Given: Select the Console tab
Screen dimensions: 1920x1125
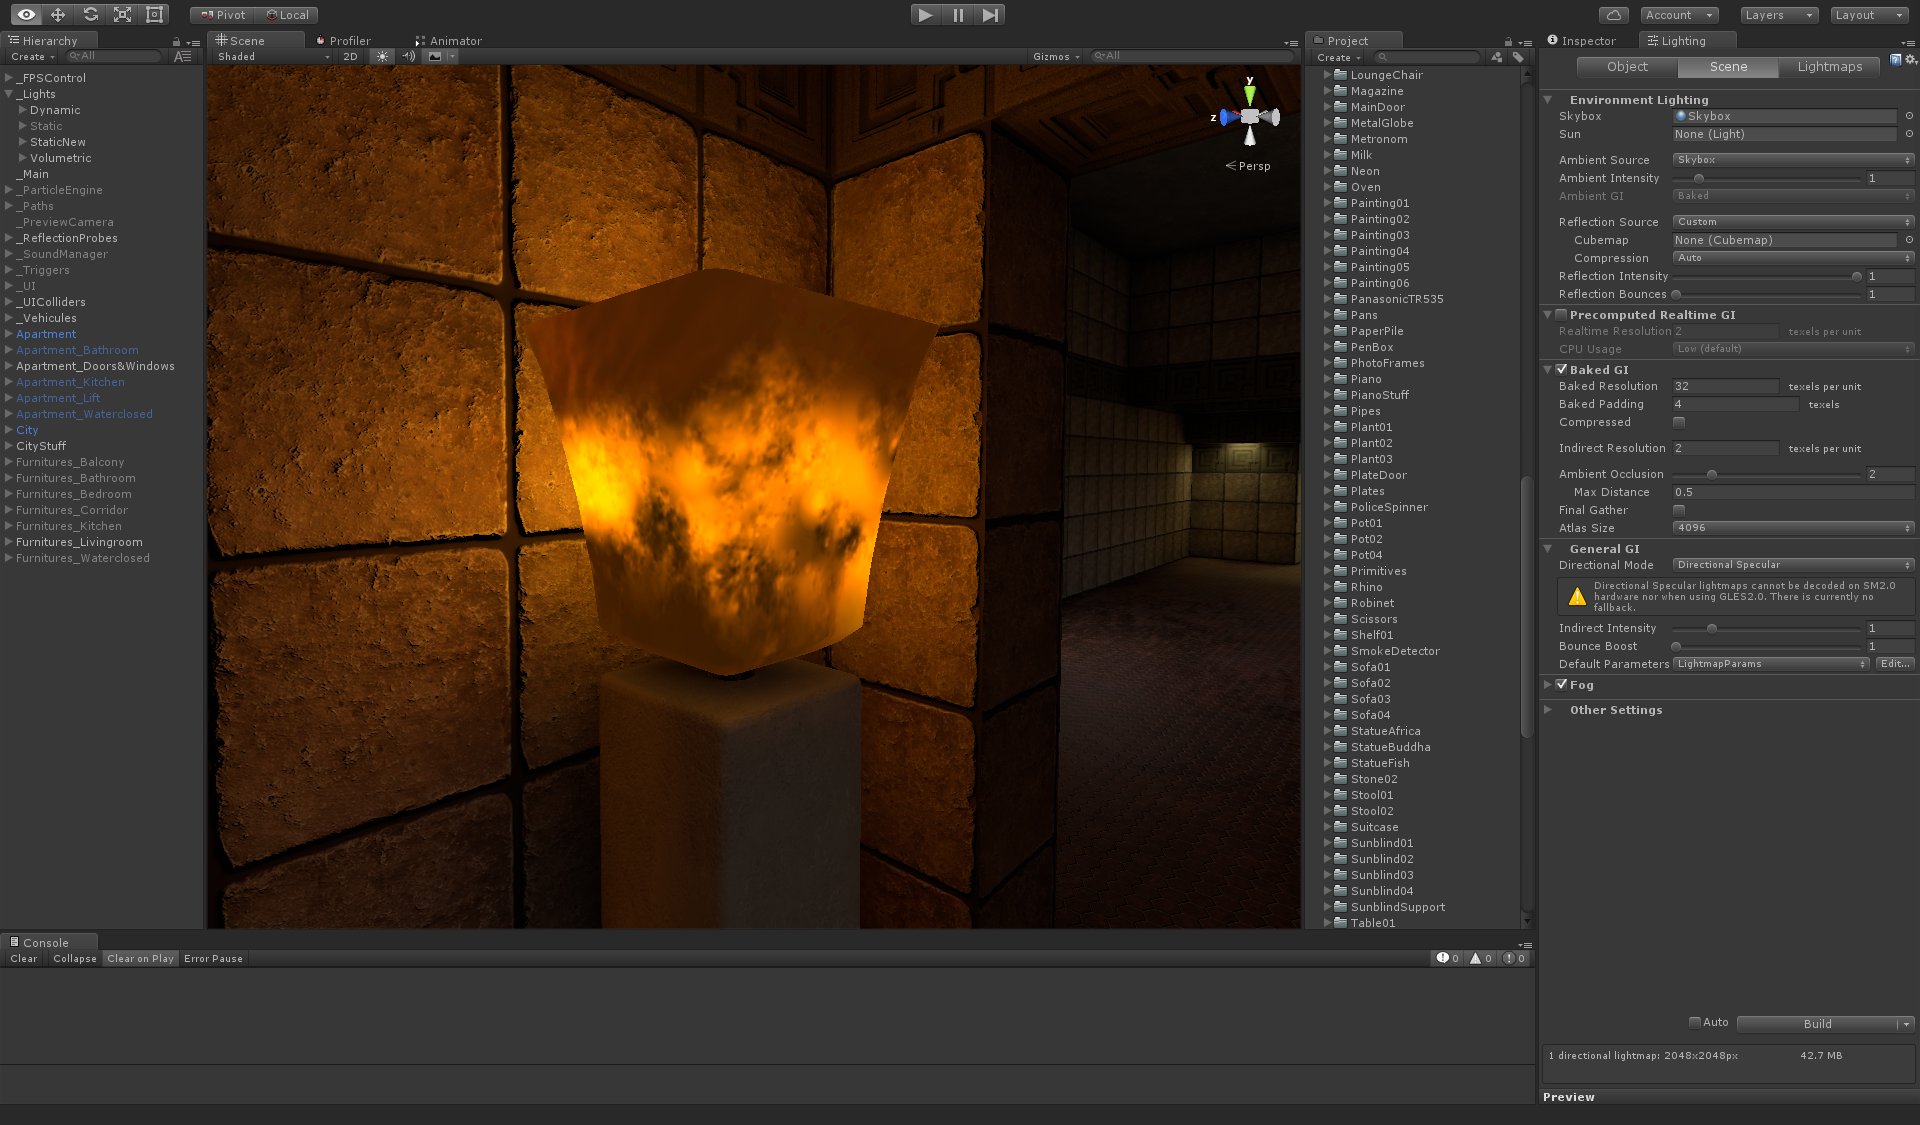Looking at the screenshot, I should click(x=47, y=942).
